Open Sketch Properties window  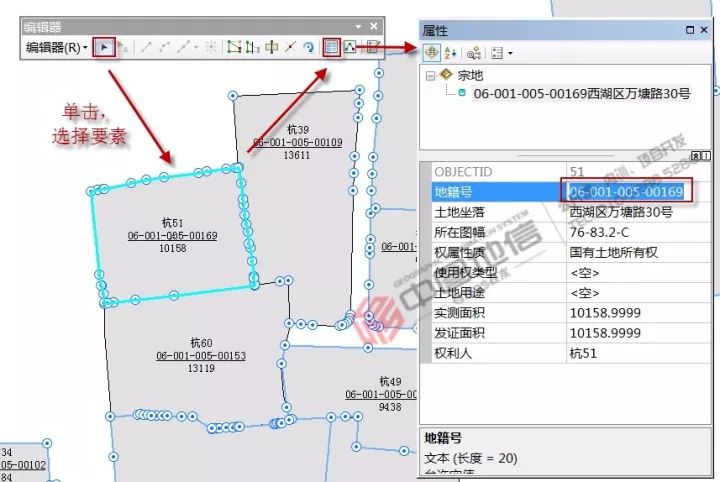(x=350, y=47)
